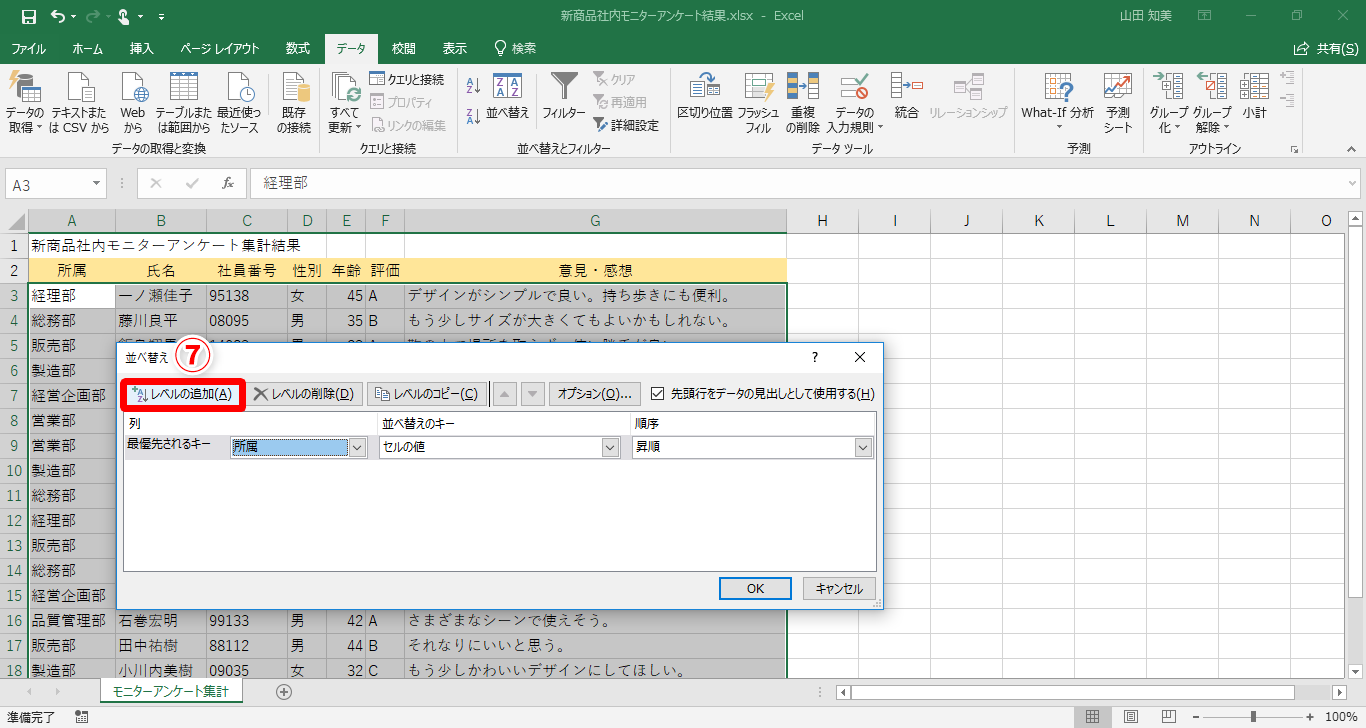The image size is (1366, 728).
Task: Click テーブルまたは範囲から icon
Action: coord(184,89)
